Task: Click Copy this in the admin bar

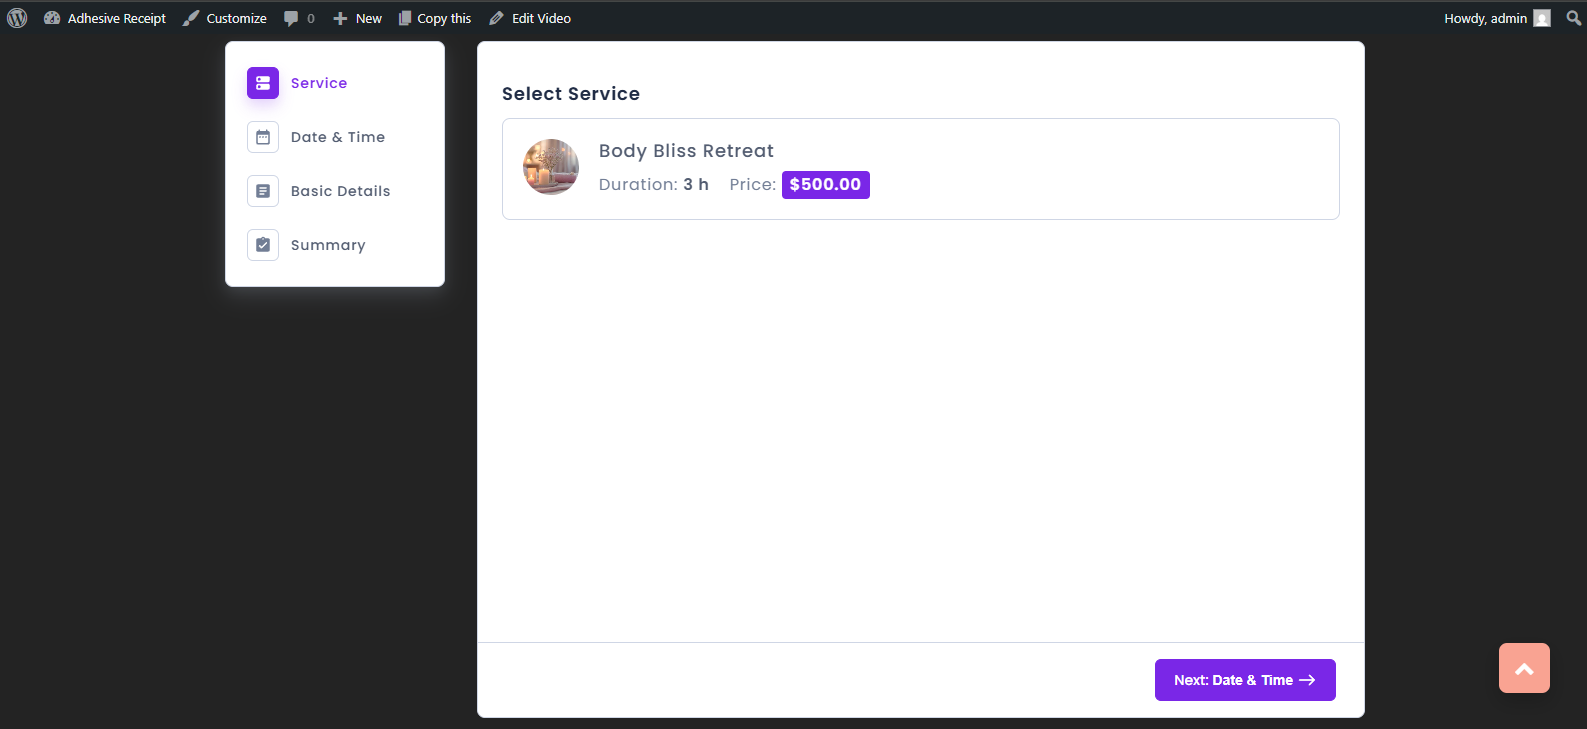Action: 444,18
